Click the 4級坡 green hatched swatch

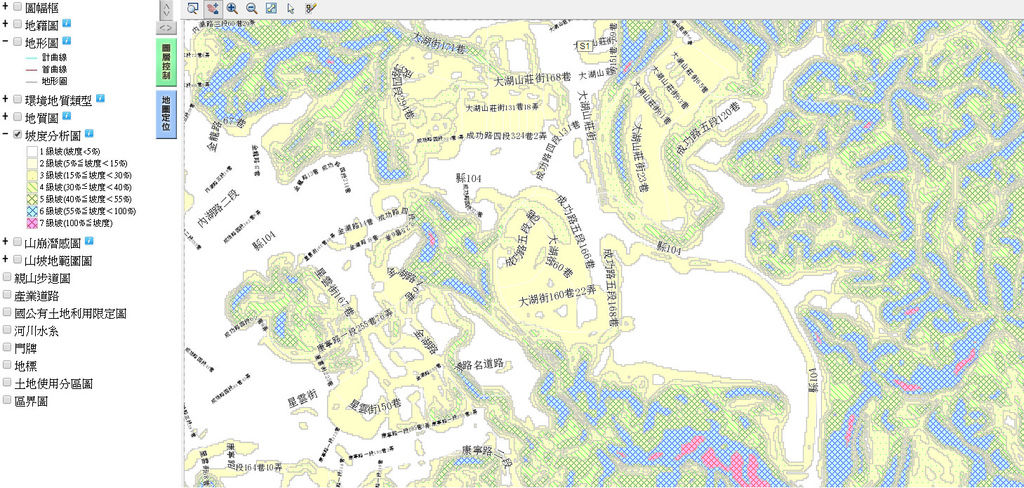[x=31, y=187]
